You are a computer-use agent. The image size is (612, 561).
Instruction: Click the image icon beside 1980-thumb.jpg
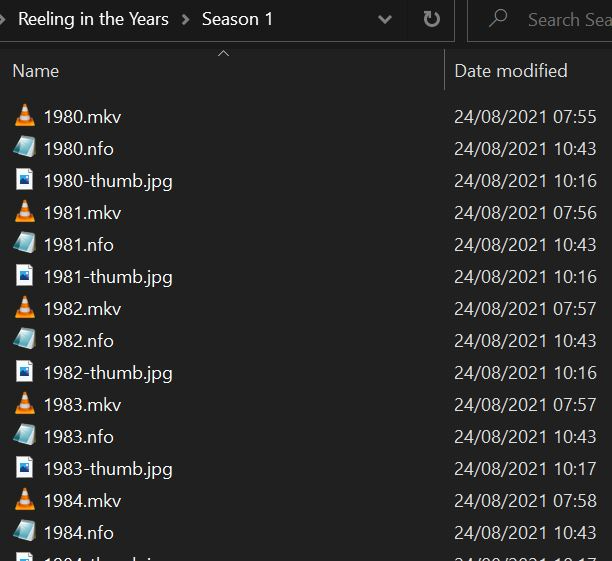25,180
